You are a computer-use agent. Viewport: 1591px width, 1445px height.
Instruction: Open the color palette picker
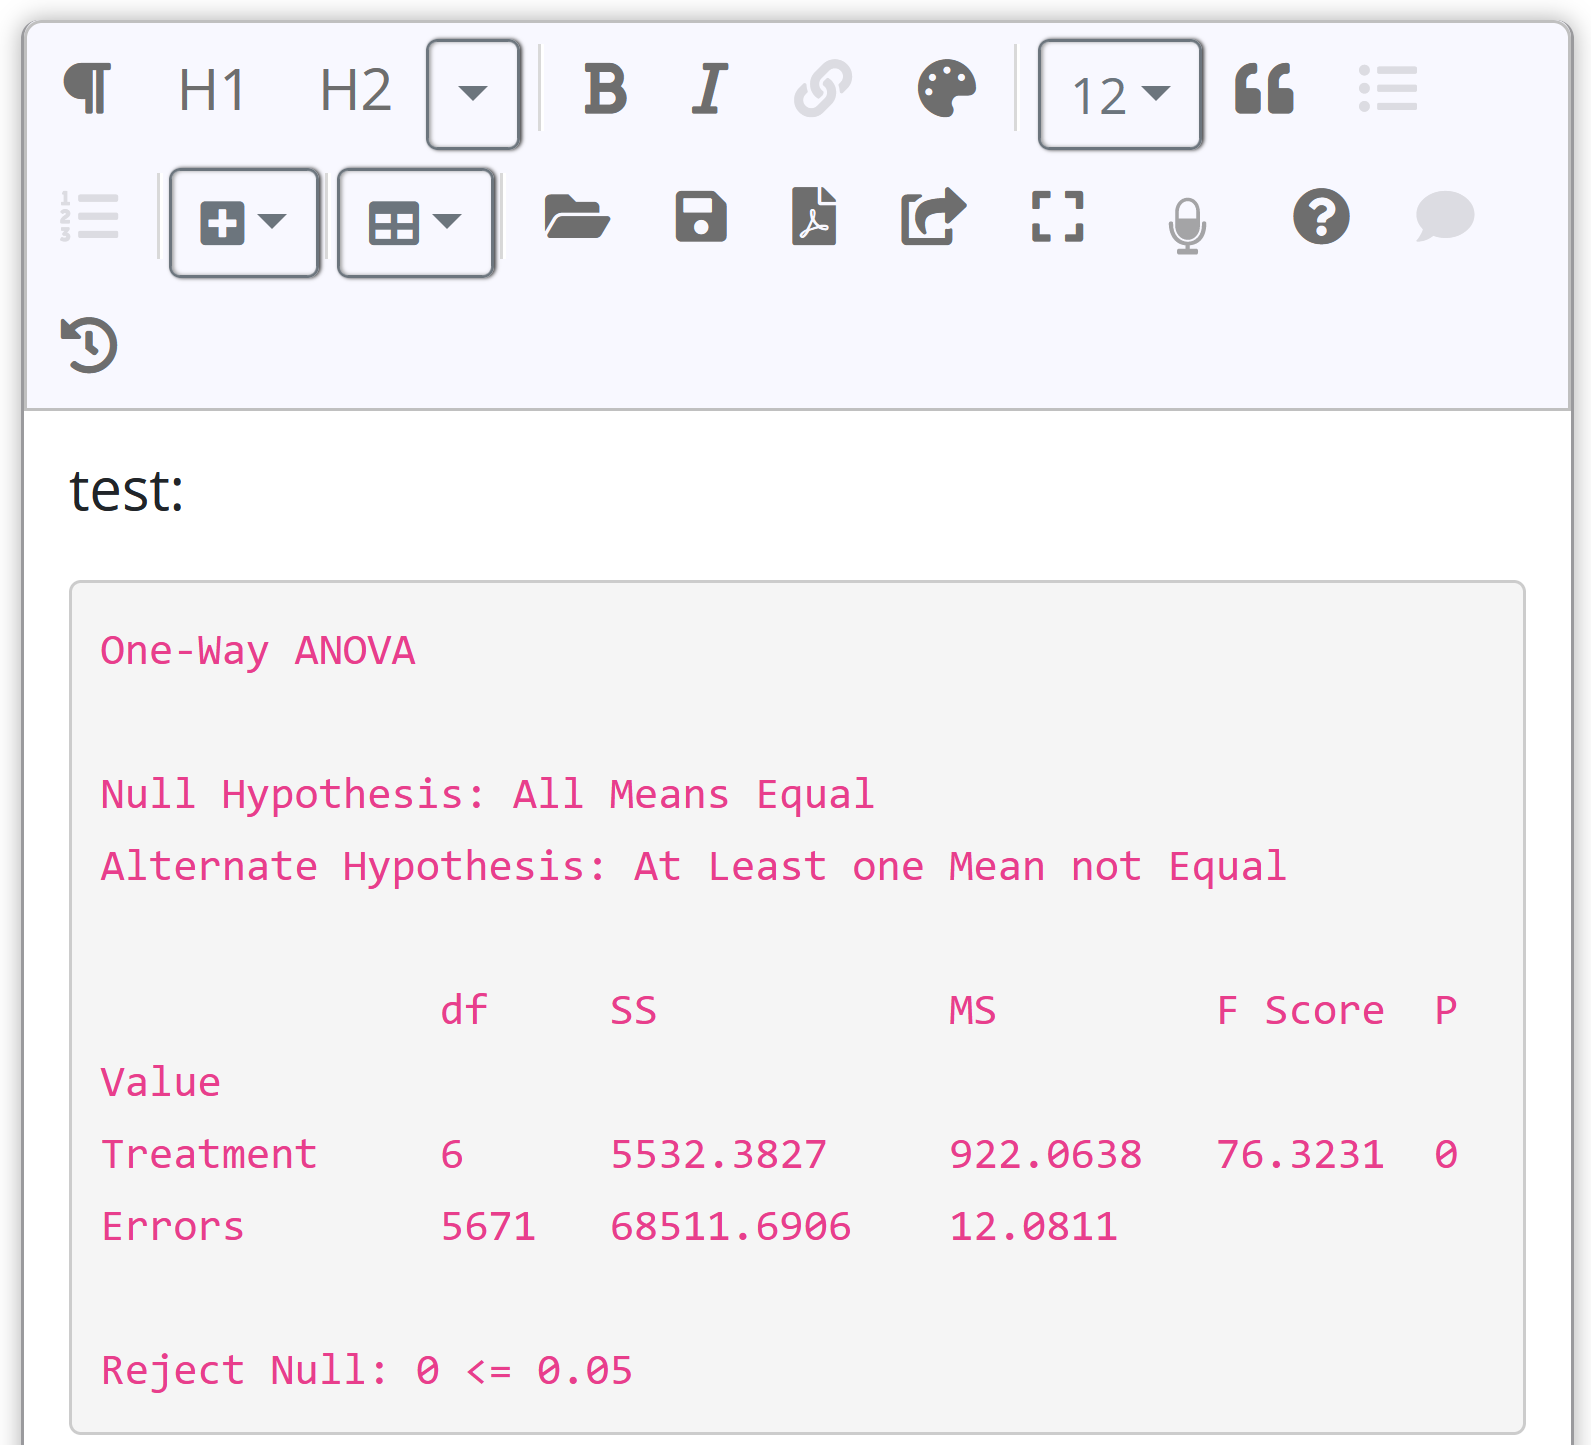946,89
